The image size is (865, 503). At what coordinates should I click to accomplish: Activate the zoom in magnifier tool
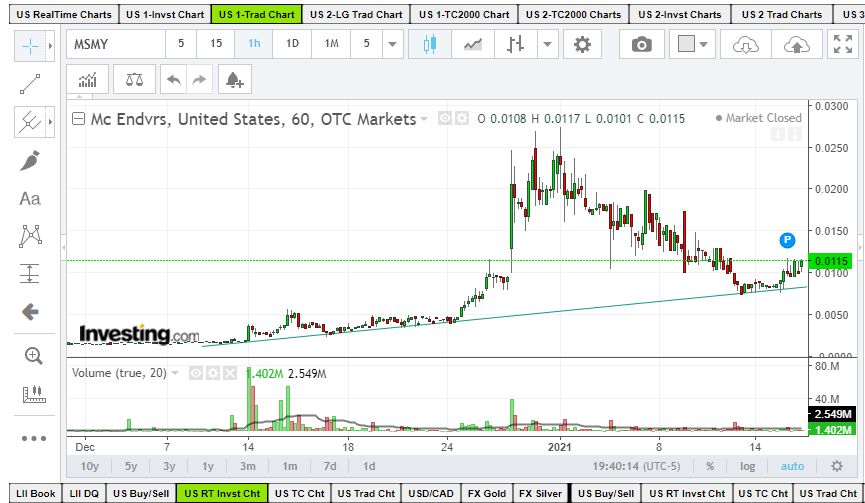33,356
